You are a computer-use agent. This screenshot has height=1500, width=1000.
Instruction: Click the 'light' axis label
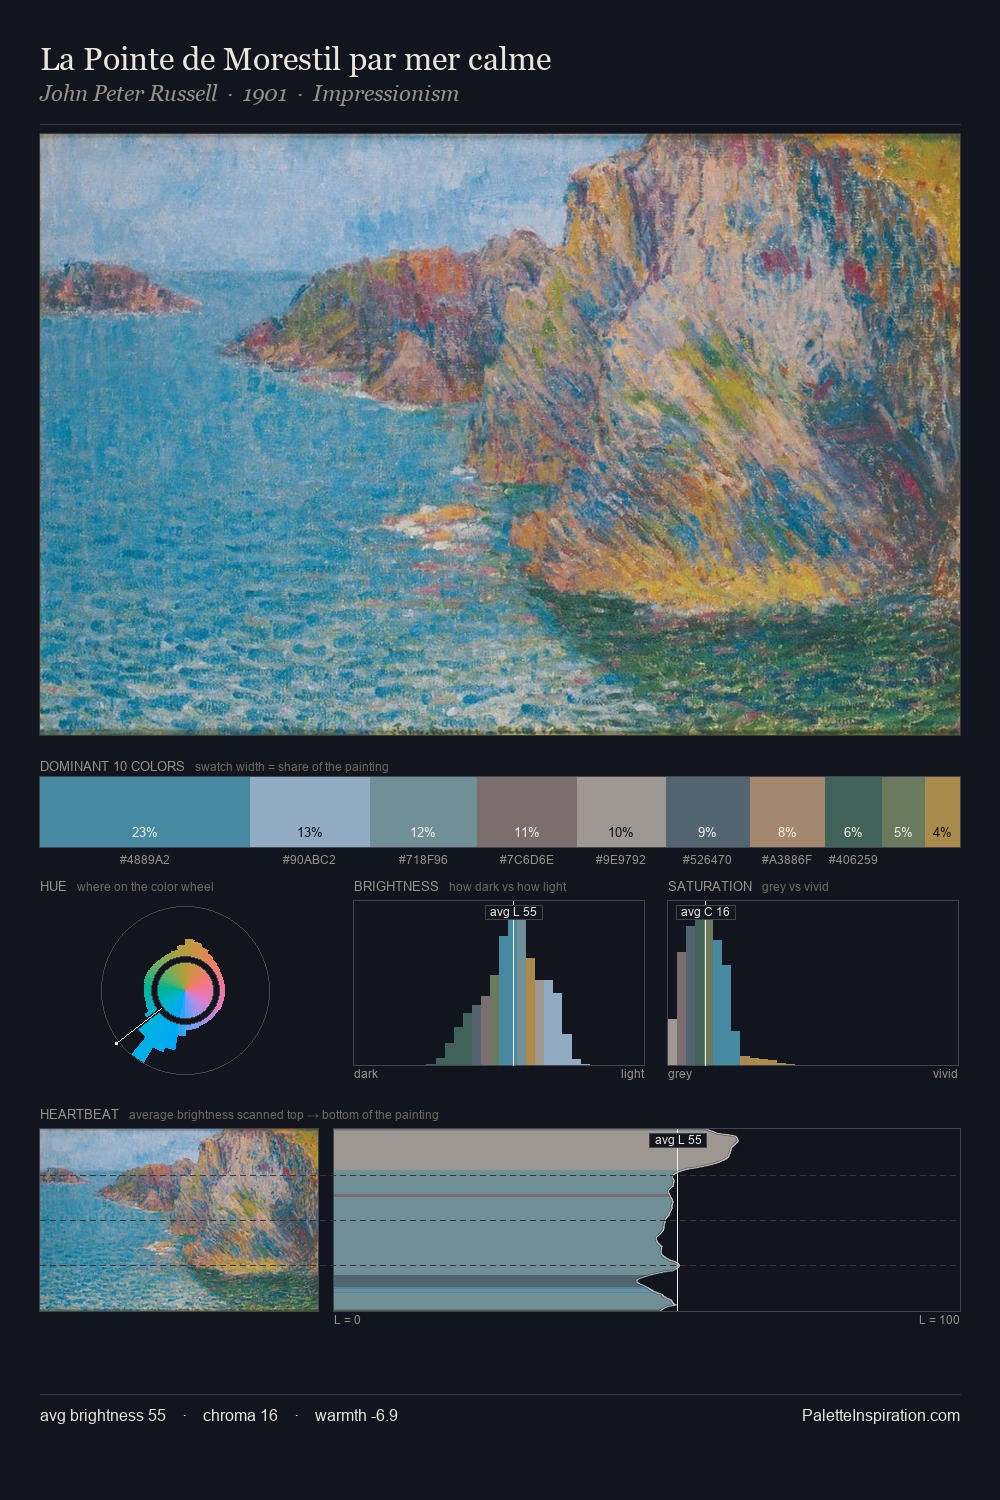(632, 1074)
